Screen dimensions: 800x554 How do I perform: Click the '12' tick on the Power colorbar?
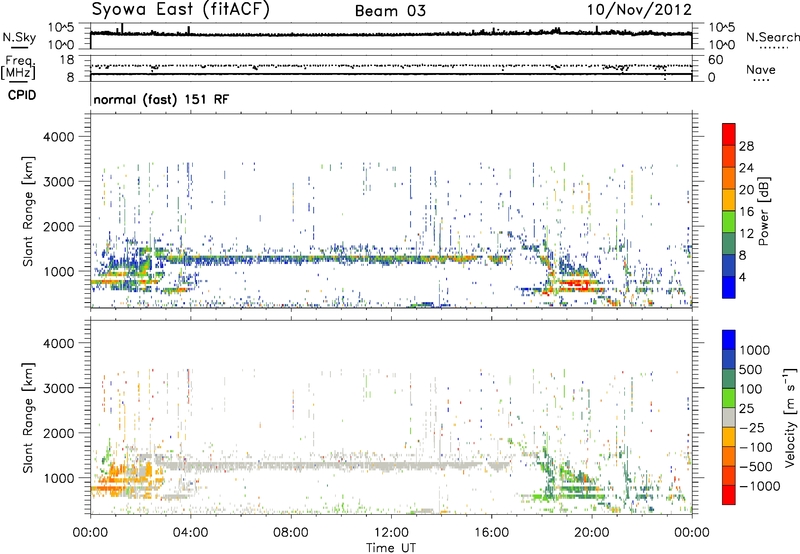pos(746,233)
